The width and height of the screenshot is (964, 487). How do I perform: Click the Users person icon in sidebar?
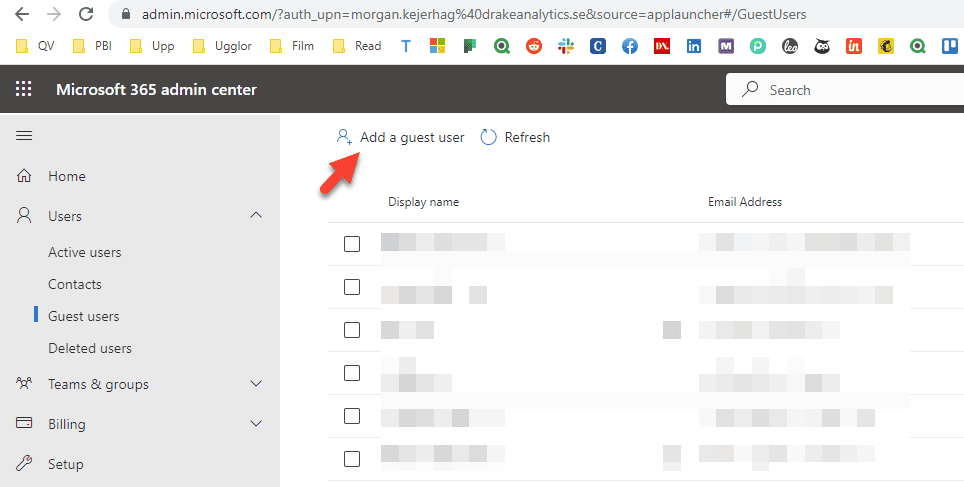(x=24, y=215)
